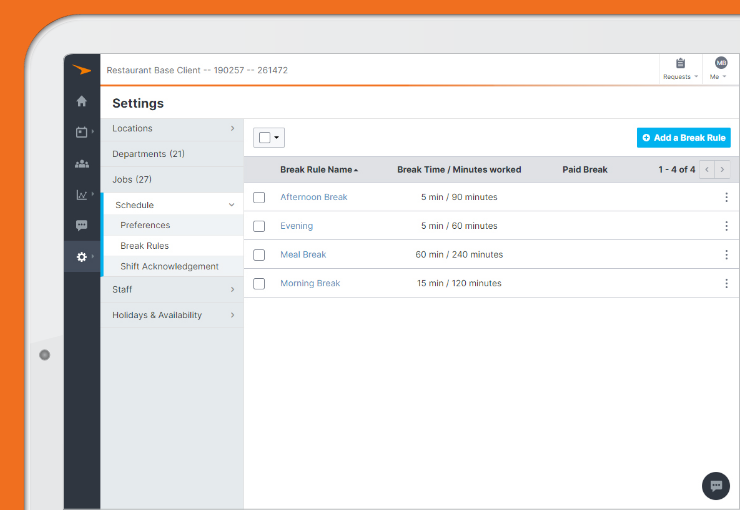Open the Staff menu item
Viewport: 740px width, 510px height.
point(172,289)
